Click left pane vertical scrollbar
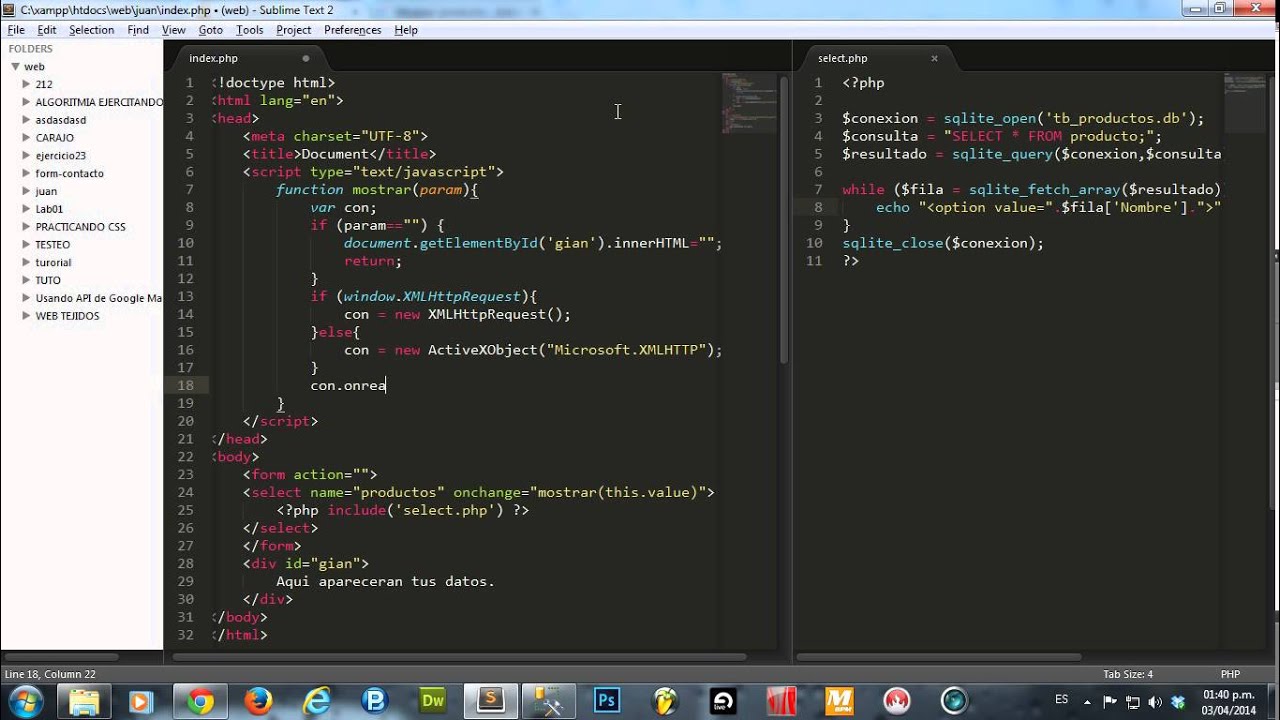 pyautogui.click(x=784, y=220)
